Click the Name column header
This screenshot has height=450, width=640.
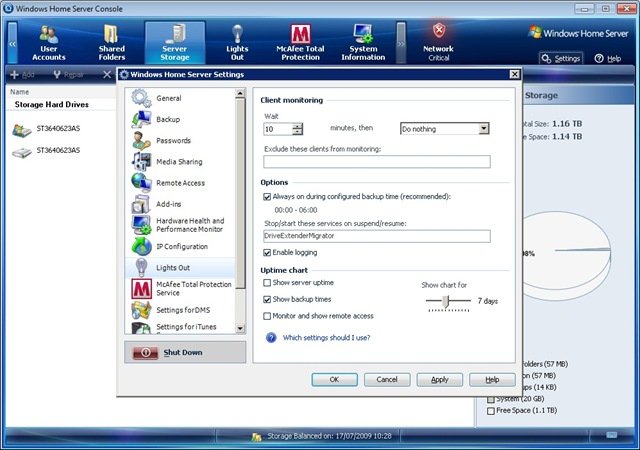(20, 92)
